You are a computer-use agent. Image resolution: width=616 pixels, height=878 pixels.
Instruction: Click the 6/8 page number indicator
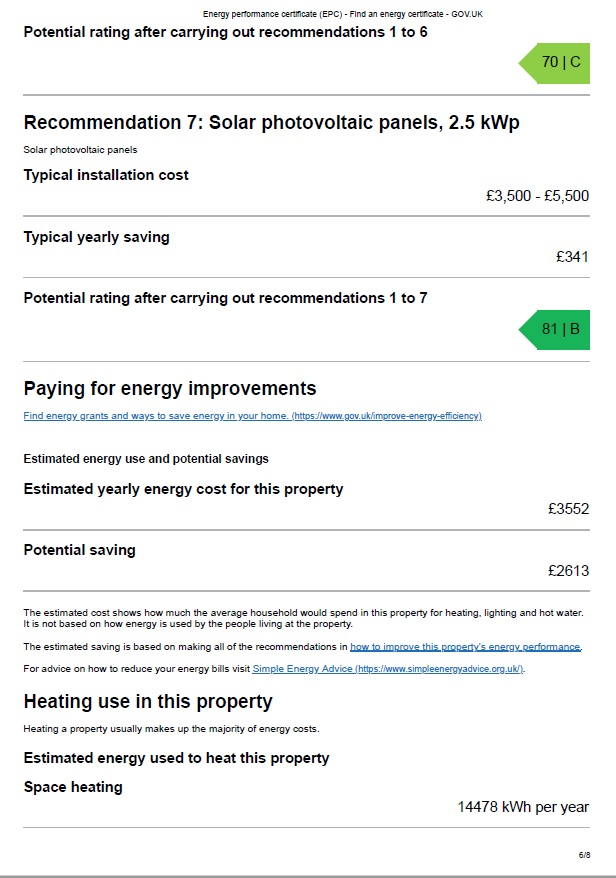point(584,855)
